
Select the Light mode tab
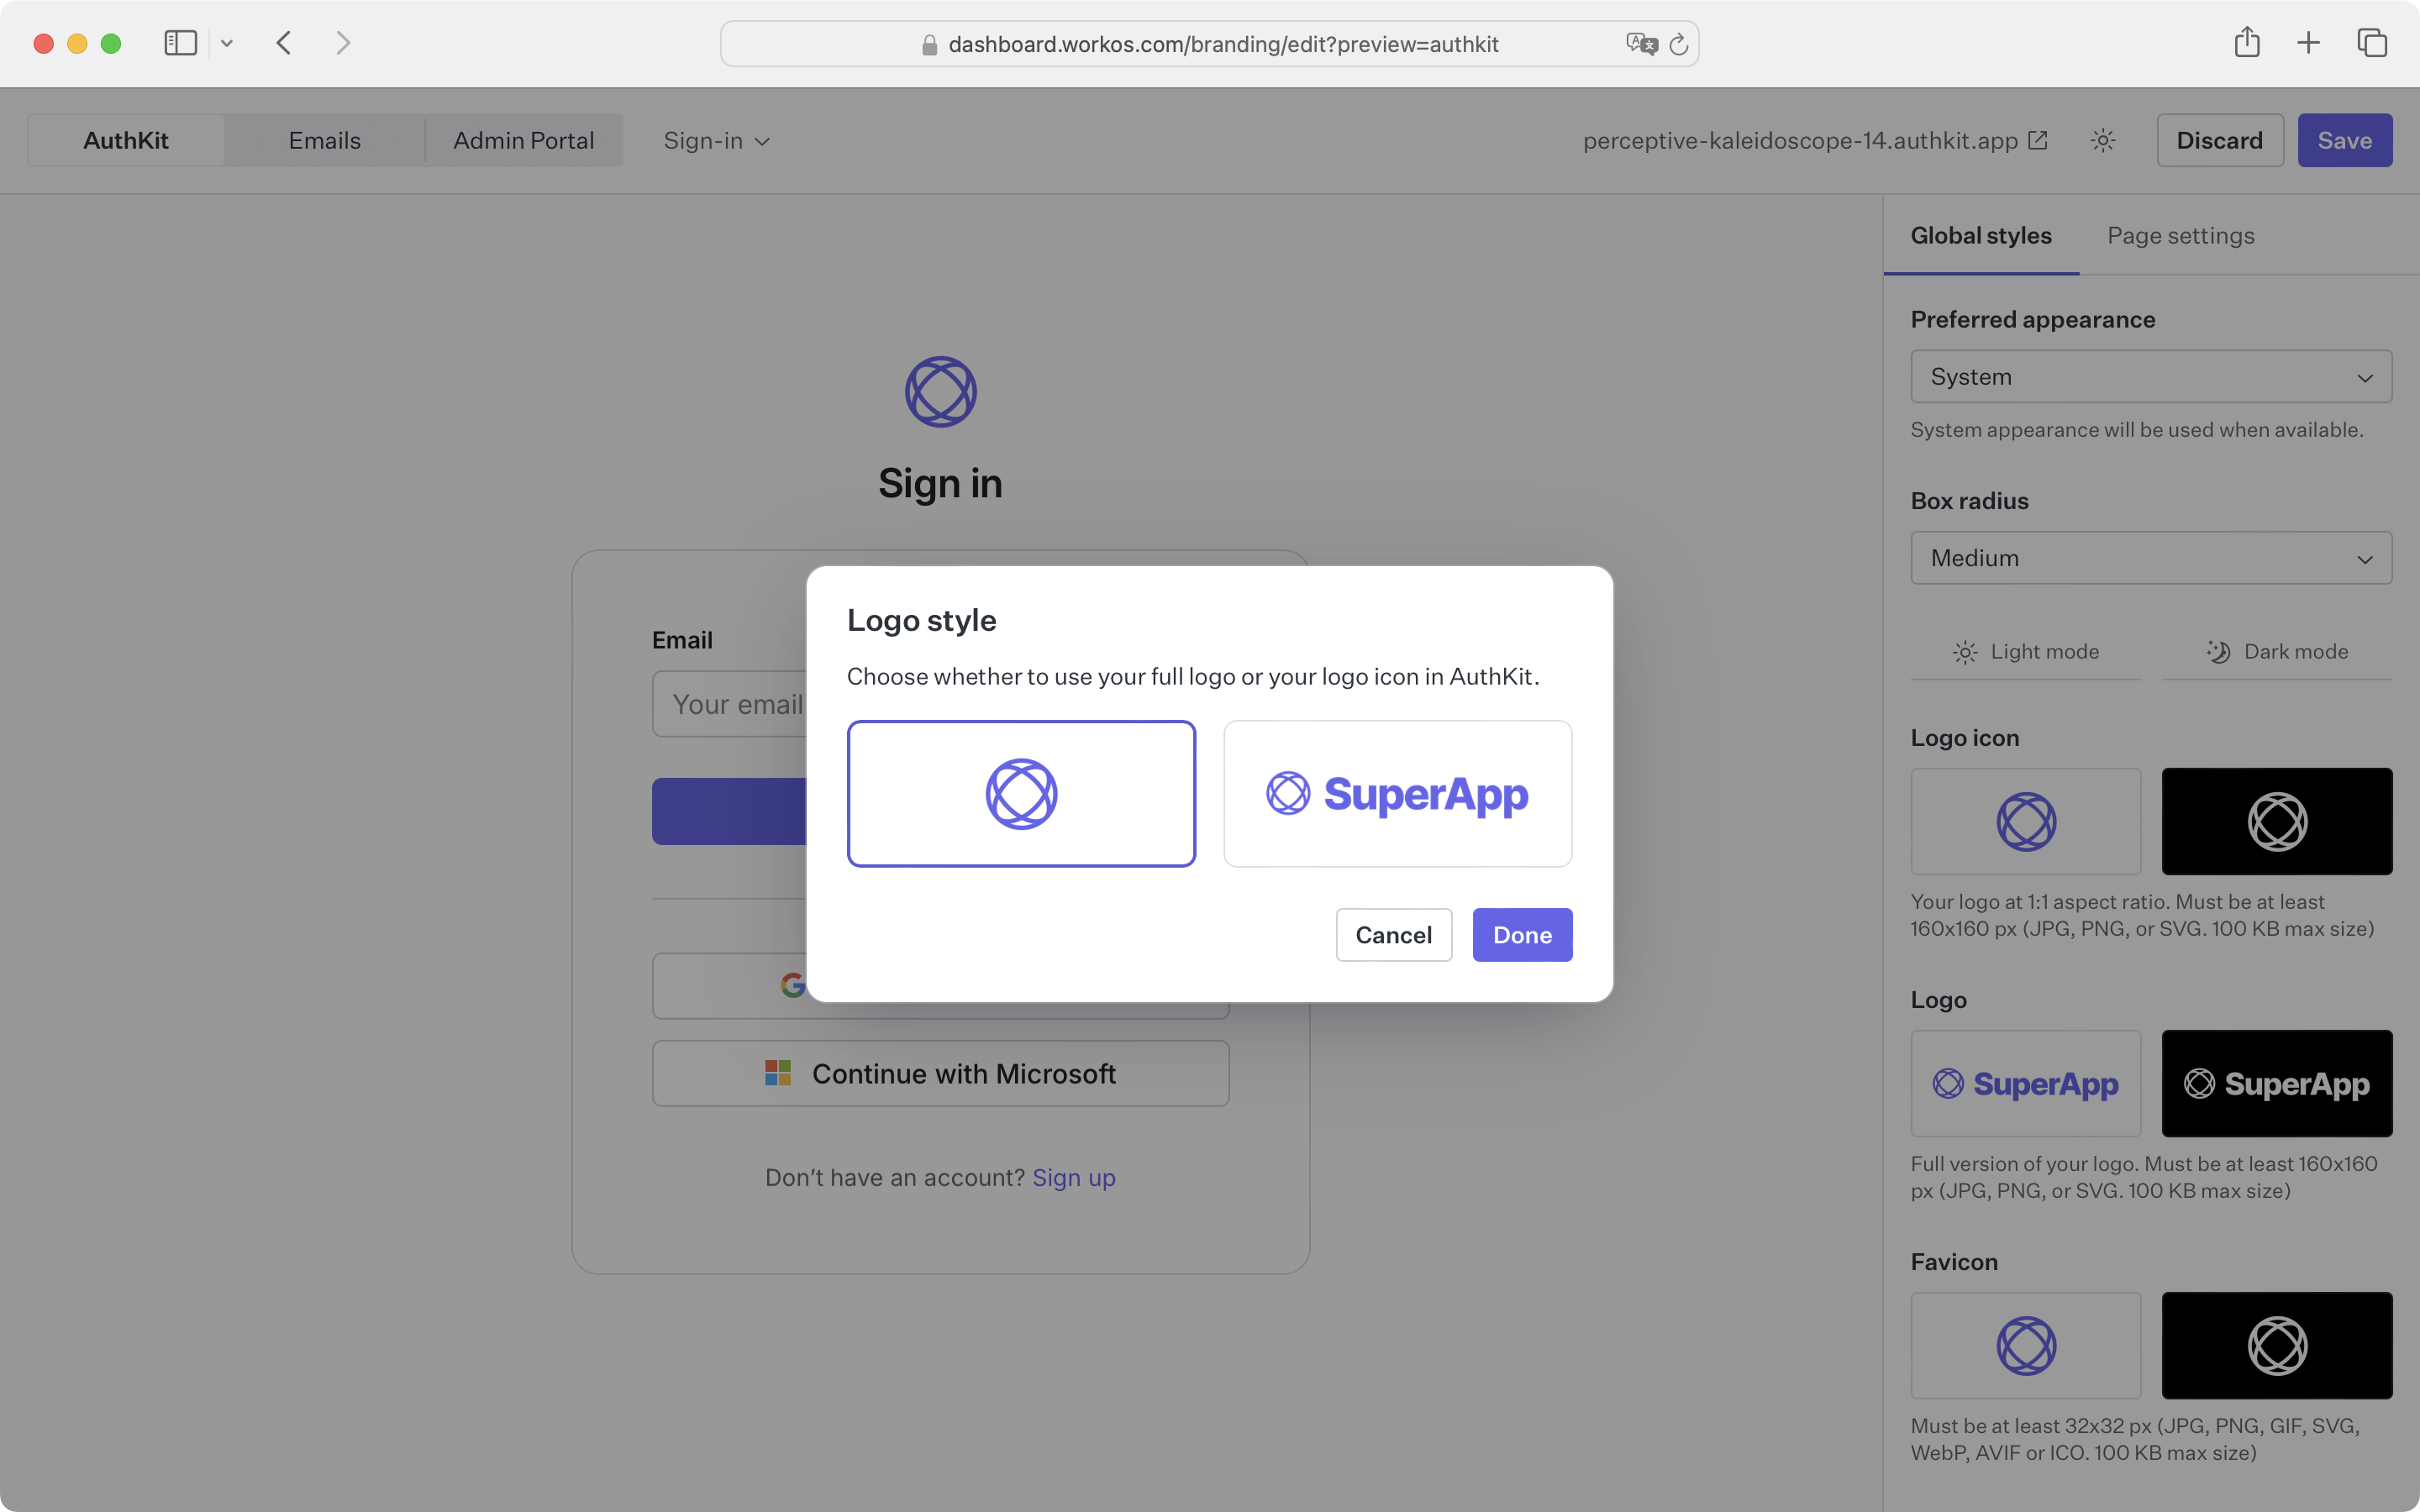(2026, 652)
